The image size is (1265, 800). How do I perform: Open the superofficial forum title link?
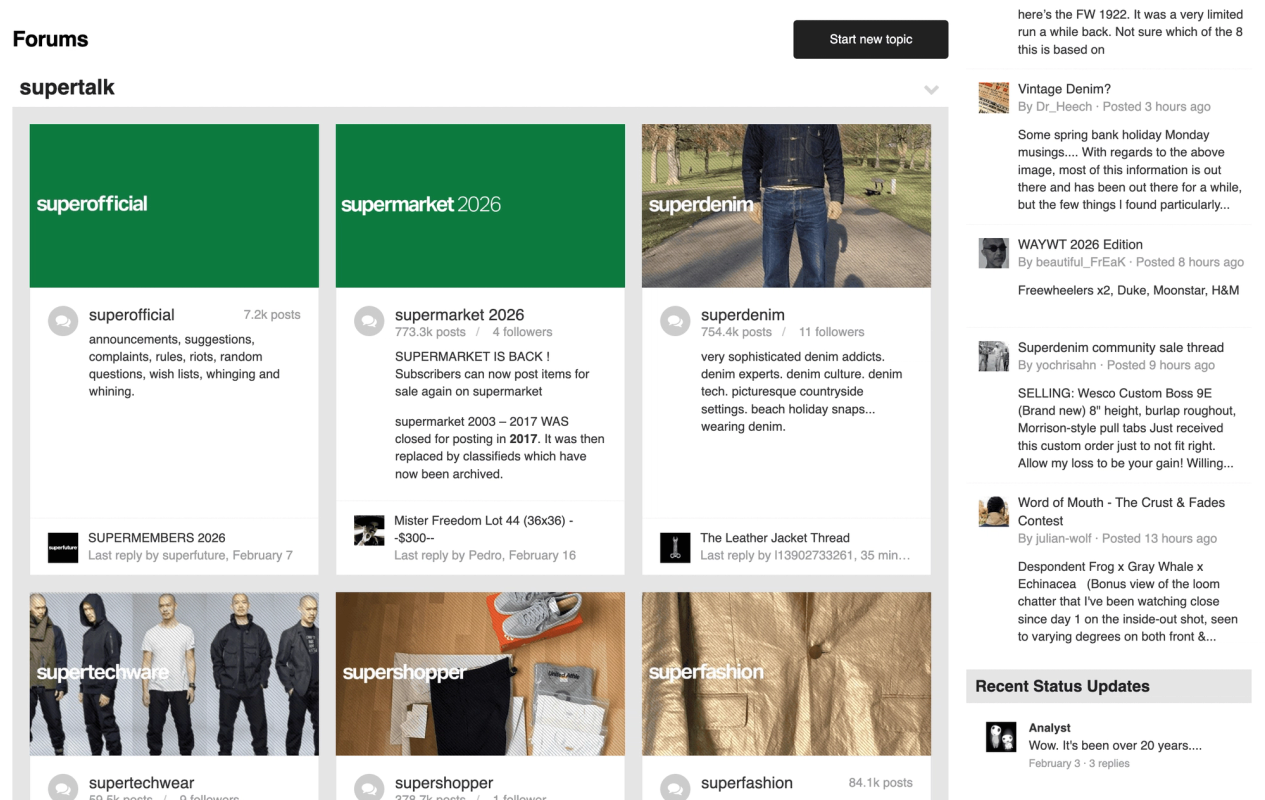pyautogui.click(x=131, y=315)
